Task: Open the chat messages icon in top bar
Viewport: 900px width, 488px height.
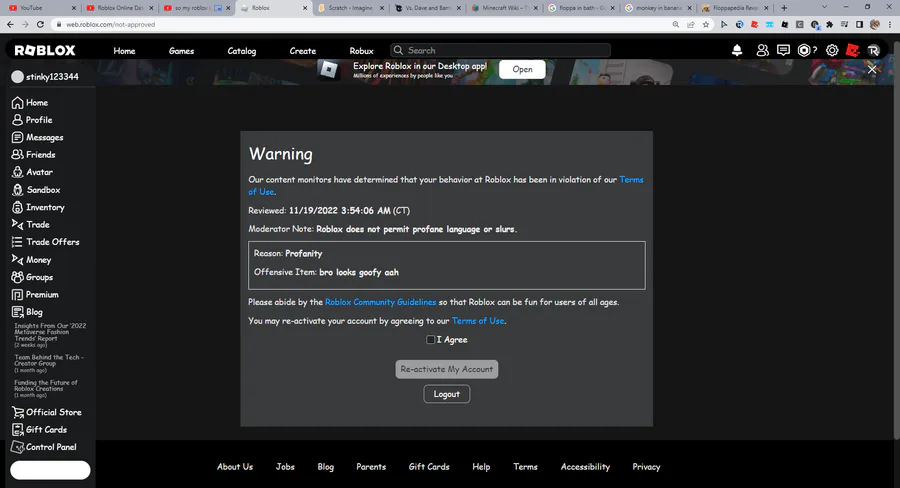Action: (x=783, y=51)
